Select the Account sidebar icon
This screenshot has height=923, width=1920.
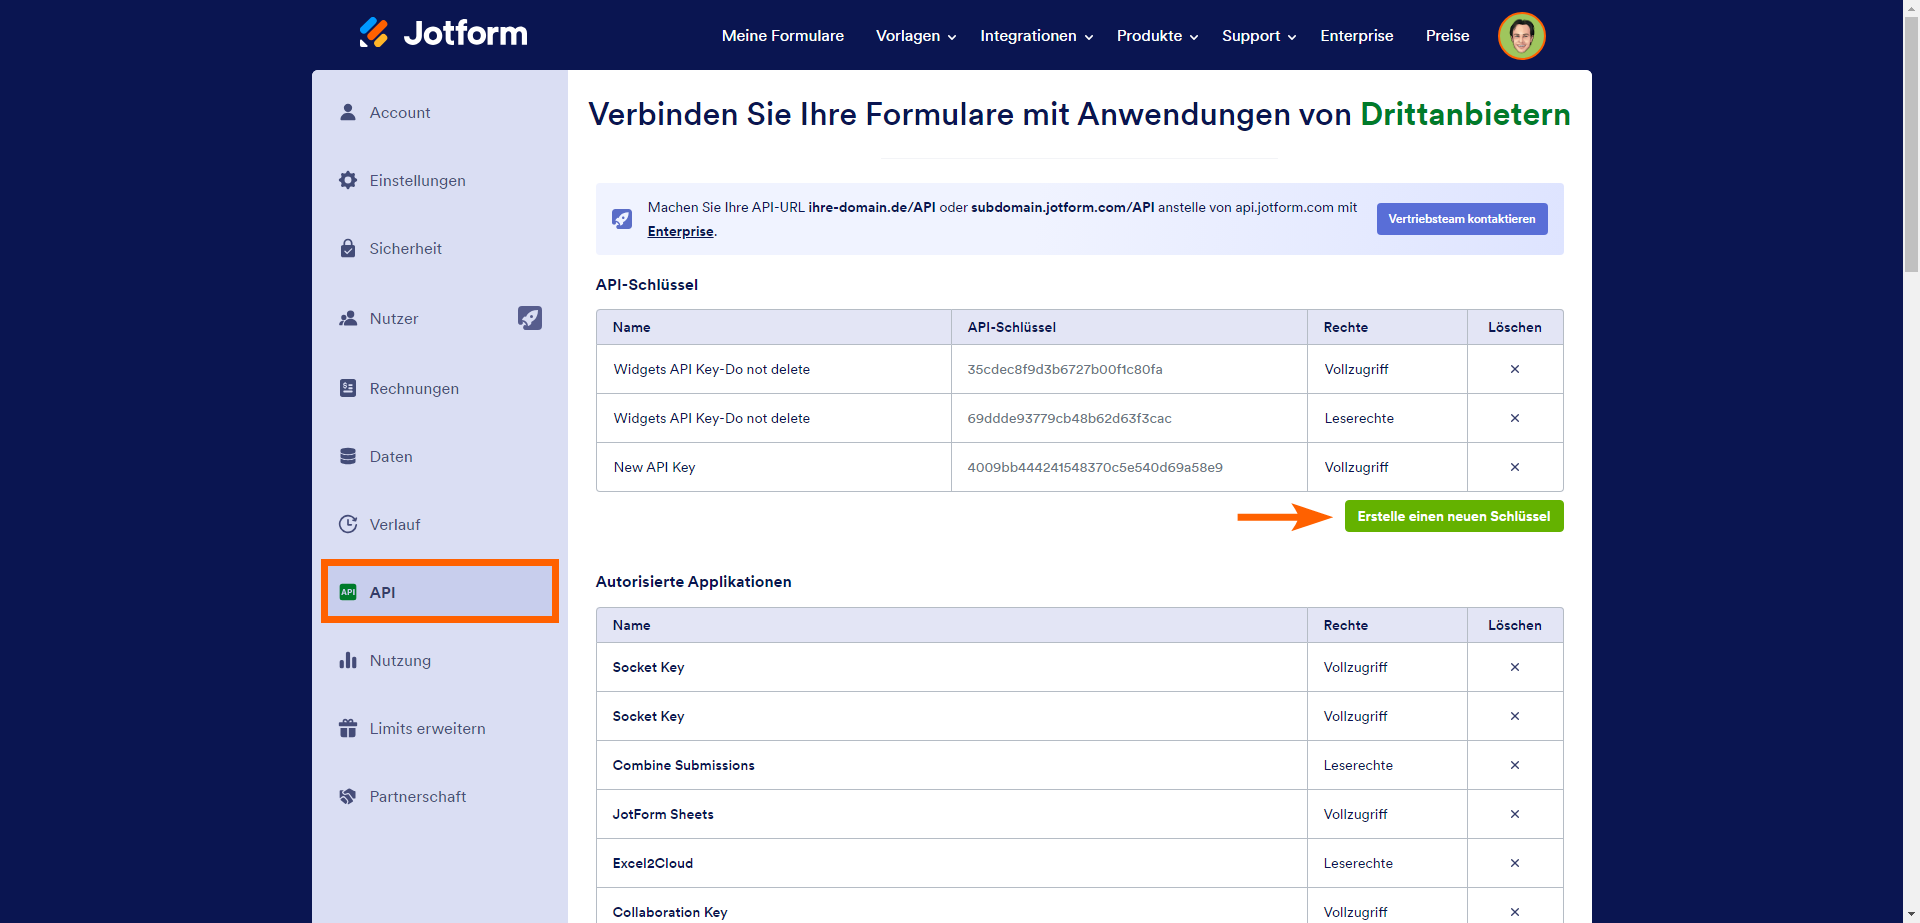click(347, 112)
